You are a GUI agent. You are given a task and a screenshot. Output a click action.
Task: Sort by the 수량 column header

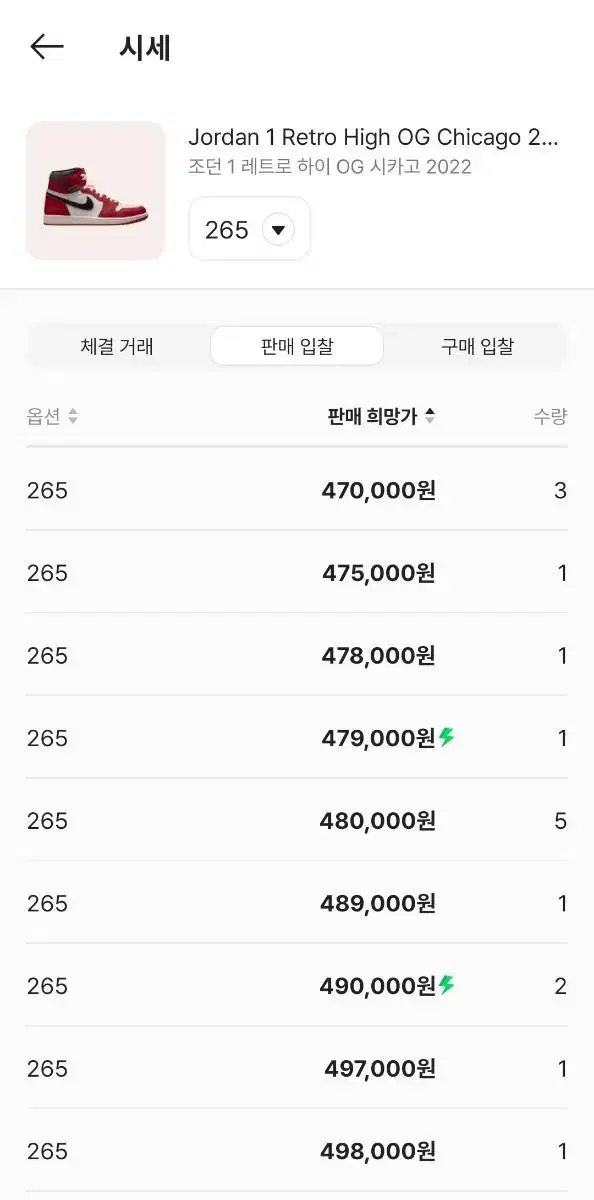coord(550,417)
